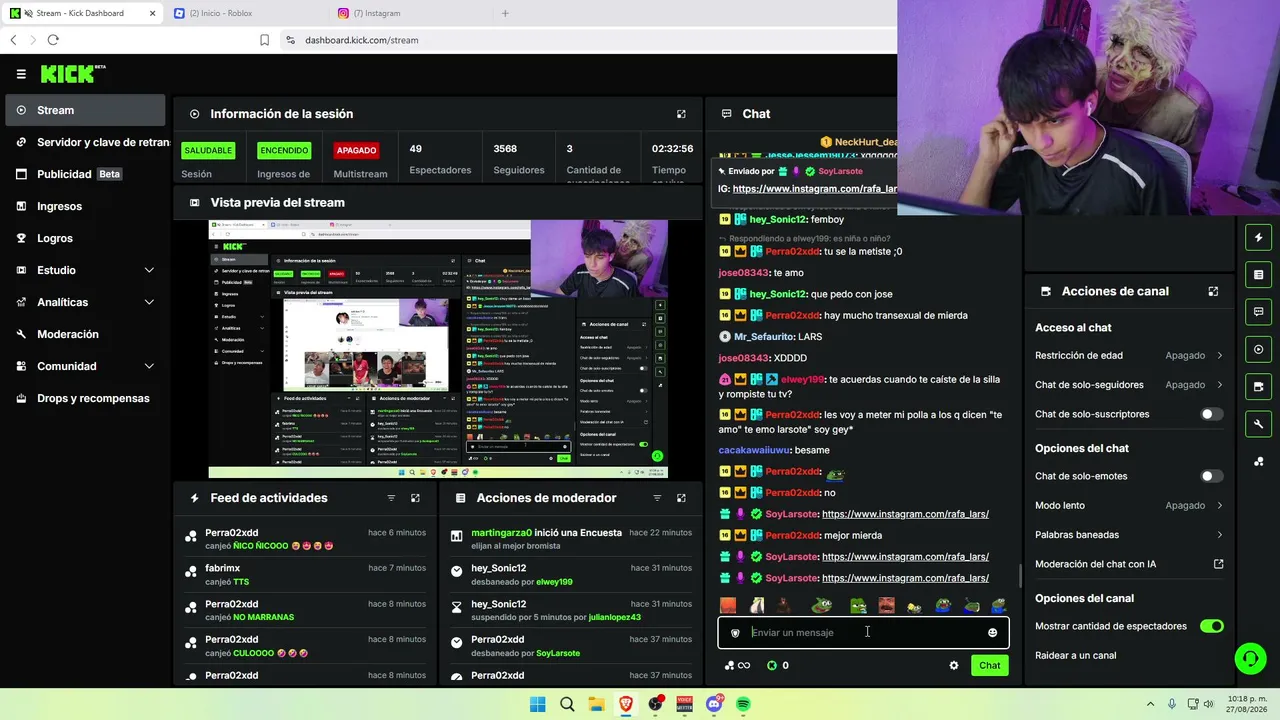This screenshot has width=1280, height=720.
Task: Switch to the Instagram browser tab
Action: click(x=410, y=13)
